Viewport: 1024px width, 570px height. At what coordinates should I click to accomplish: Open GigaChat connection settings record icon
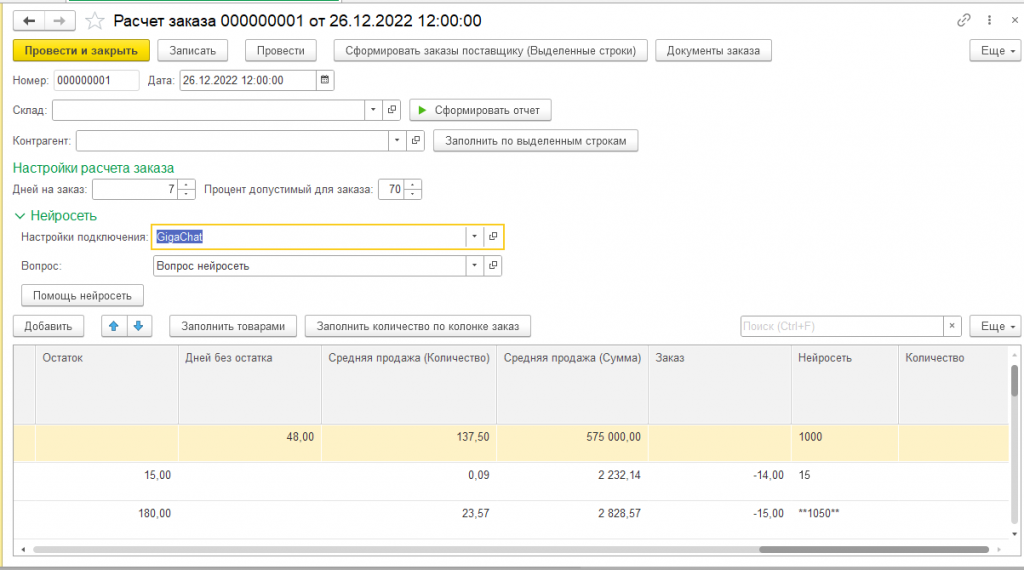tap(493, 236)
